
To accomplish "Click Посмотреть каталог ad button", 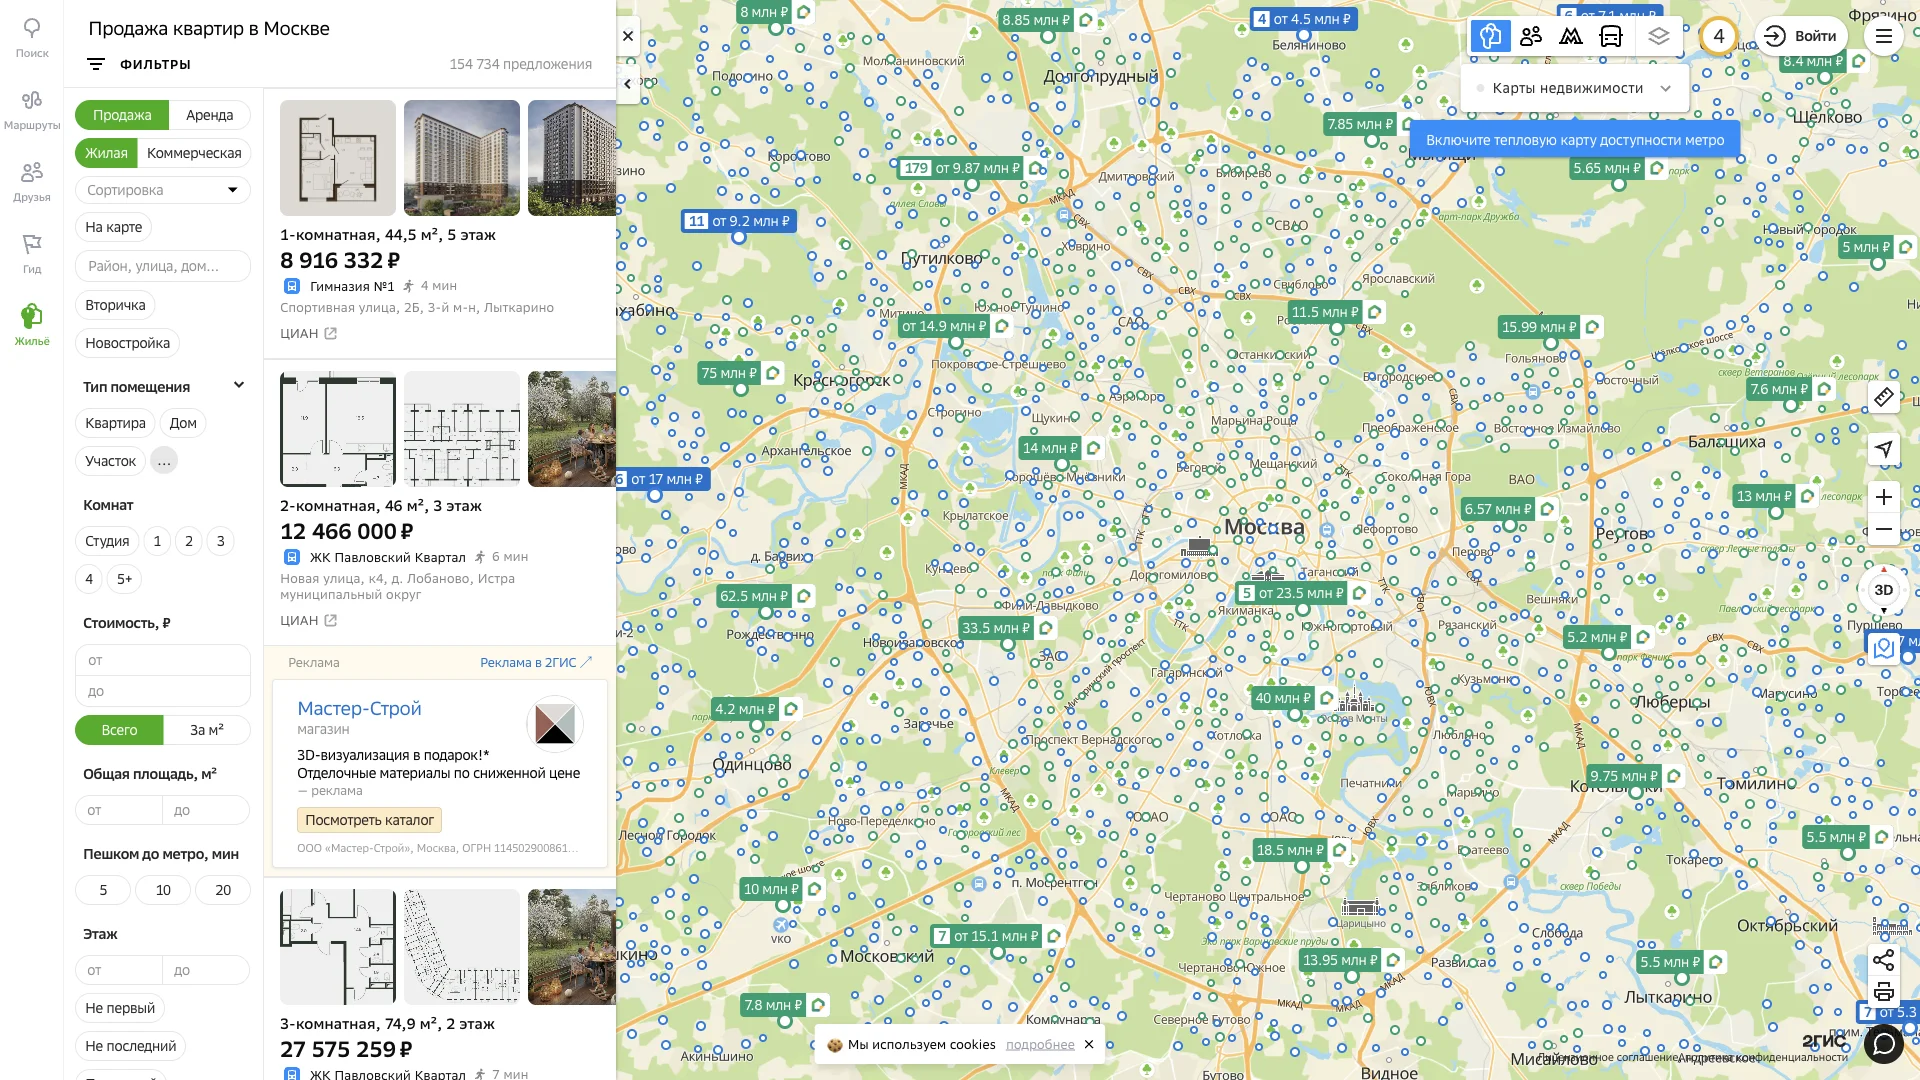I will click(369, 820).
